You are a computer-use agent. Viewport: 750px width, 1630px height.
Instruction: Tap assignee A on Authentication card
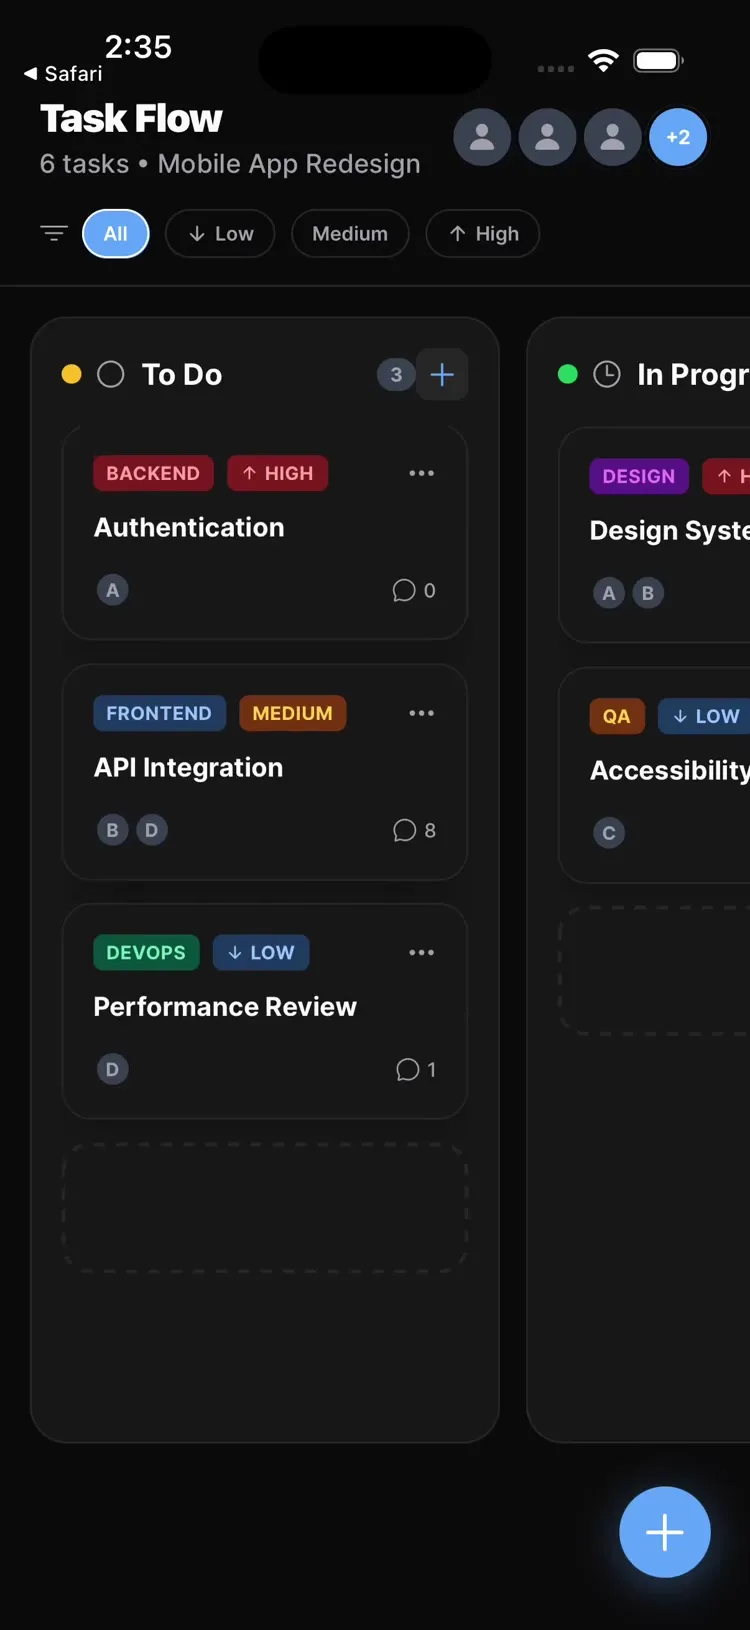pyautogui.click(x=112, y=590)
